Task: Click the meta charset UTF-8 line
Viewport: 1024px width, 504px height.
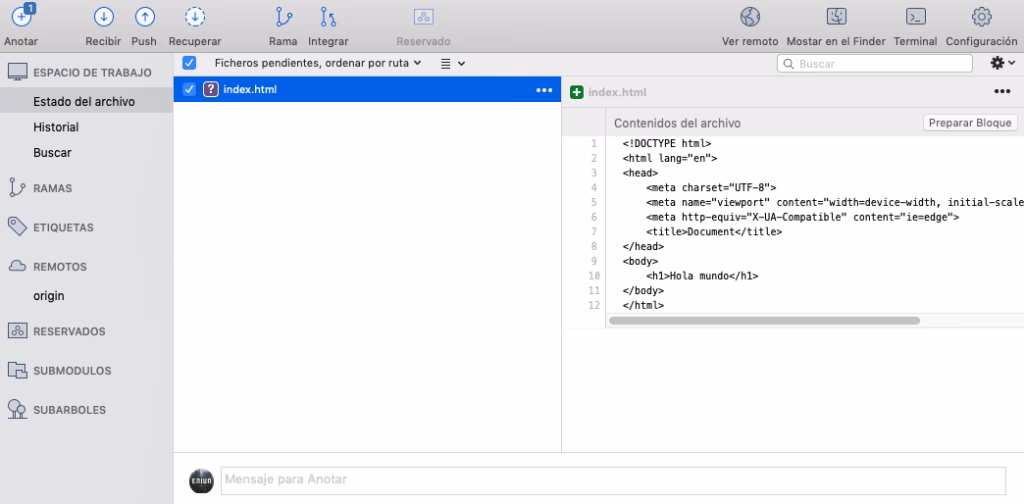Action: tap(711, 187)
